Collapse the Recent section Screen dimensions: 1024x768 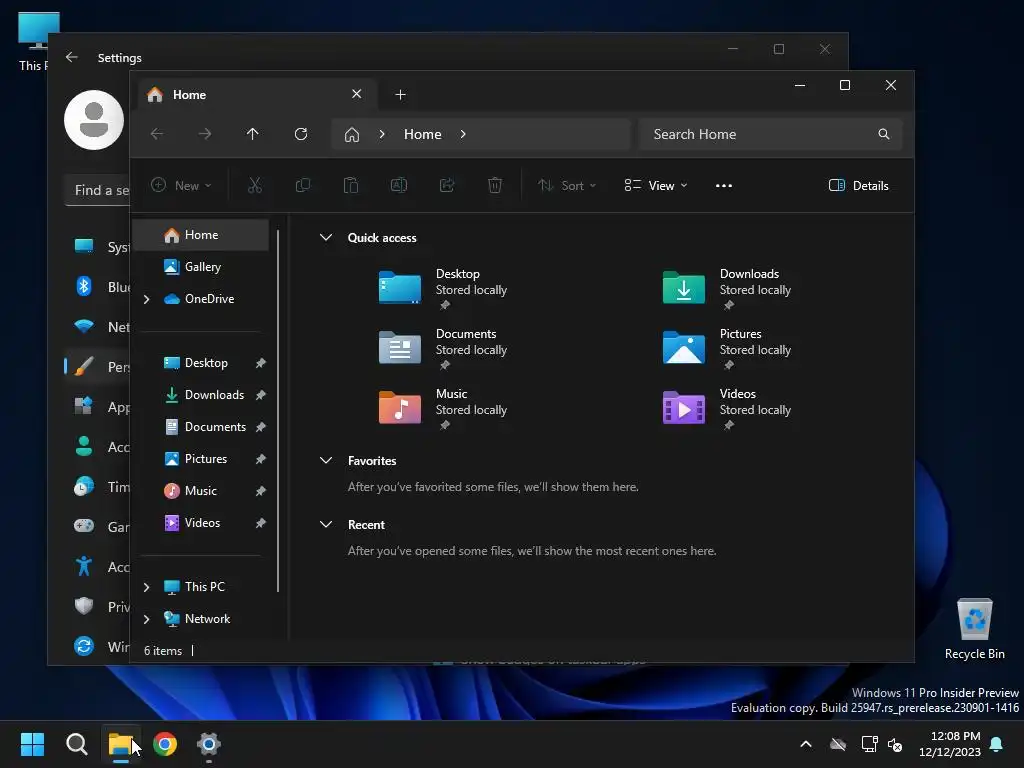point(326,524)
